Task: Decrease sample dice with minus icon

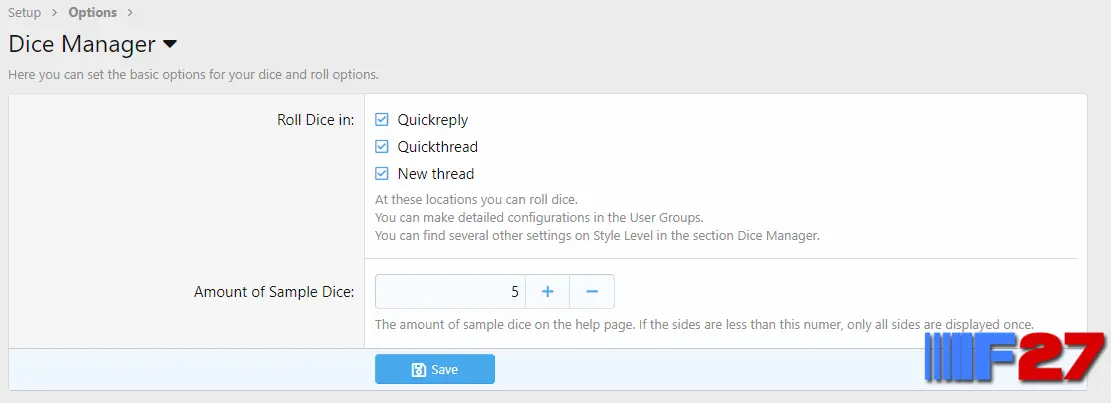Action: pos(592,292)
